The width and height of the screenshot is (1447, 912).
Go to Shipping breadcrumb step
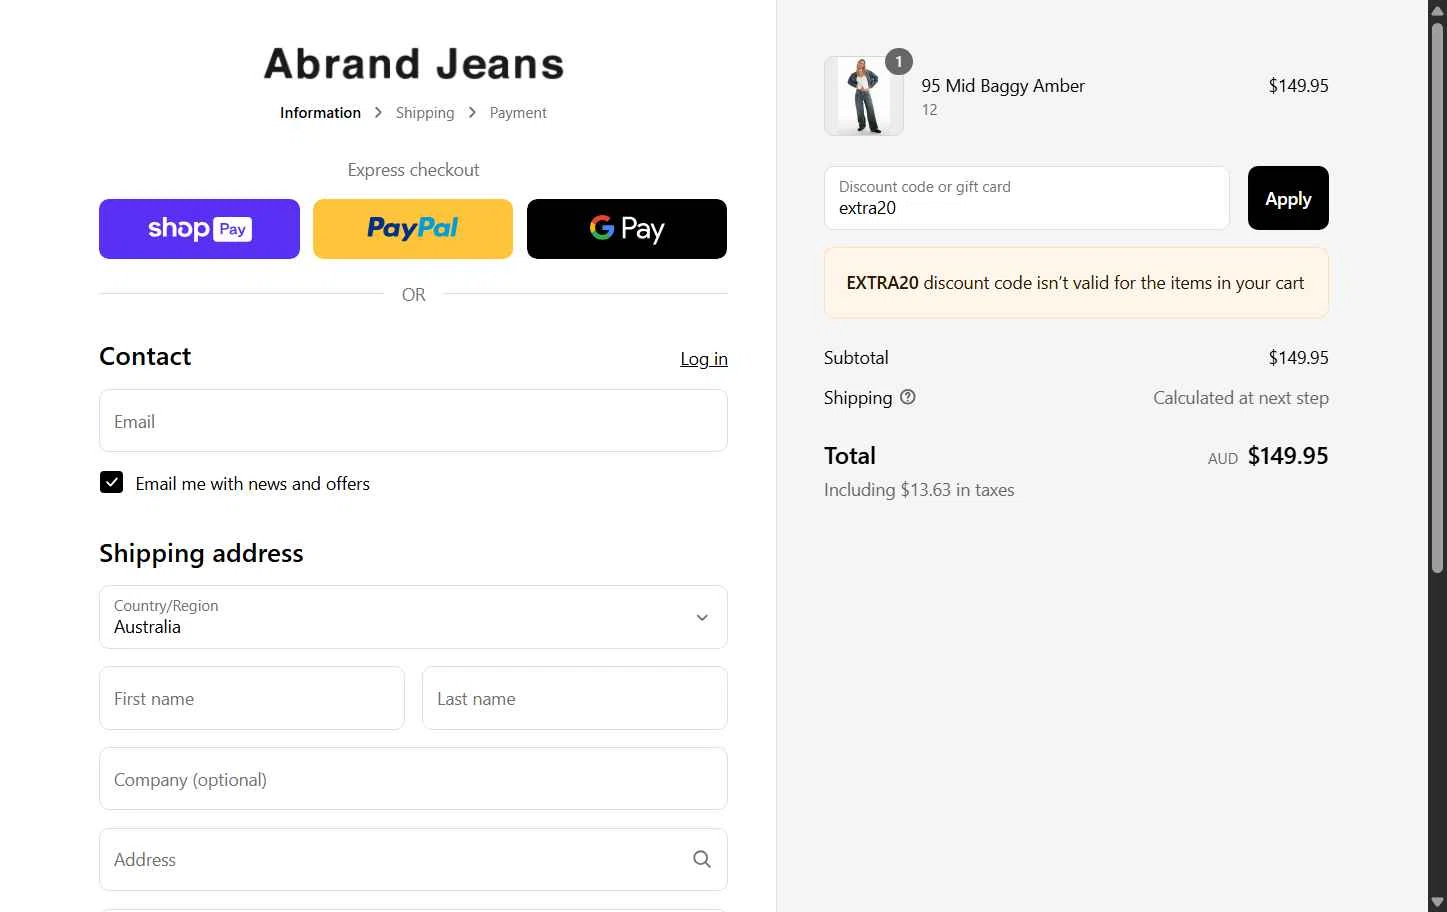425,113
